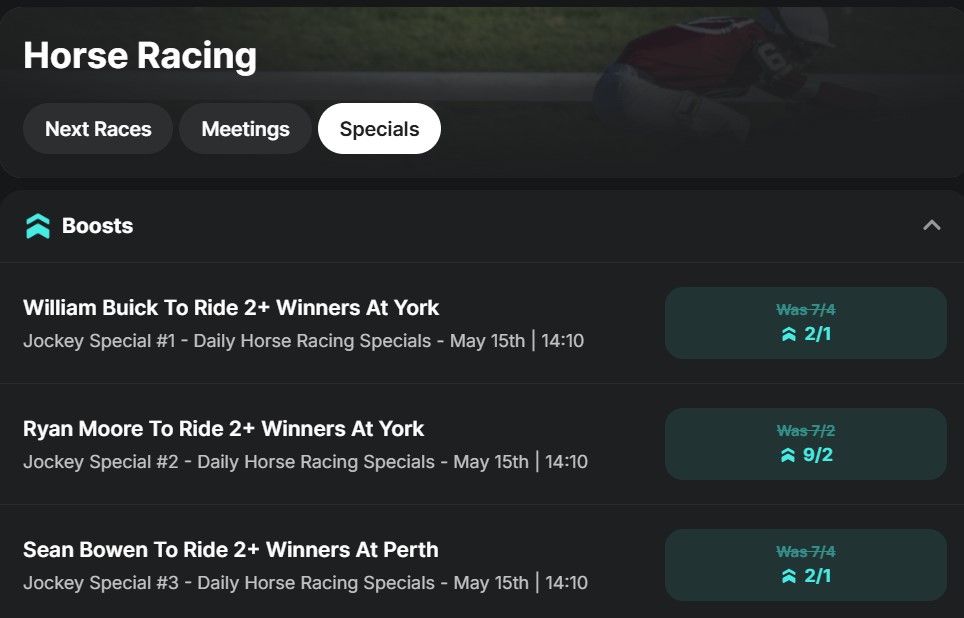This screenshot has width=964, height=618.
Task: Click boost arrow icon in William Buick odds
Action: coord(788,334)
